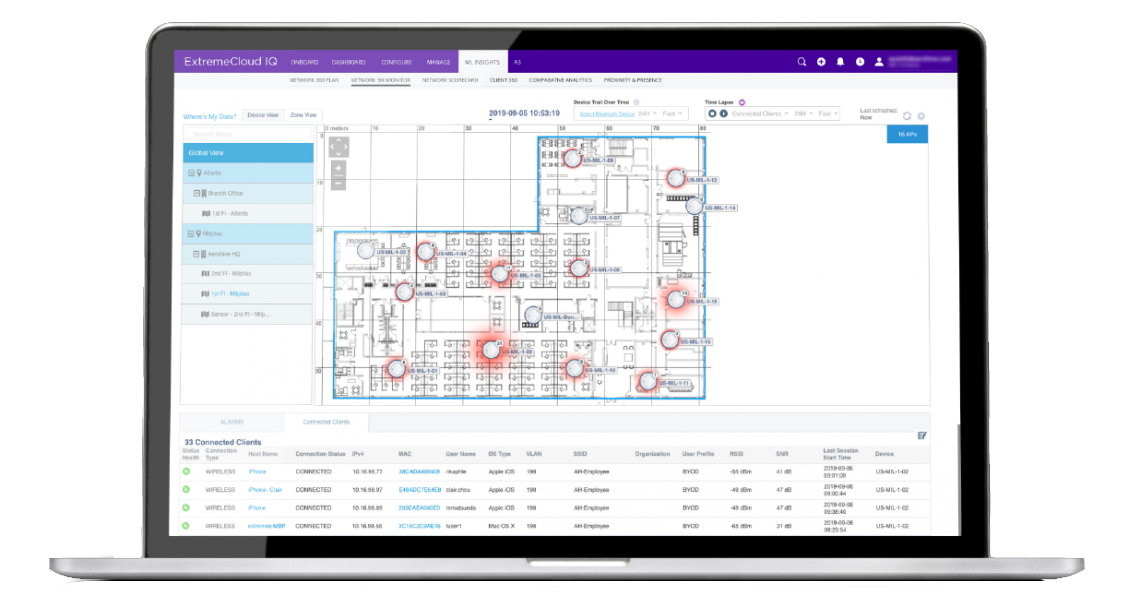Zoom in on the floor map
Screen dimensions: 1140x608
click(338, 169)
